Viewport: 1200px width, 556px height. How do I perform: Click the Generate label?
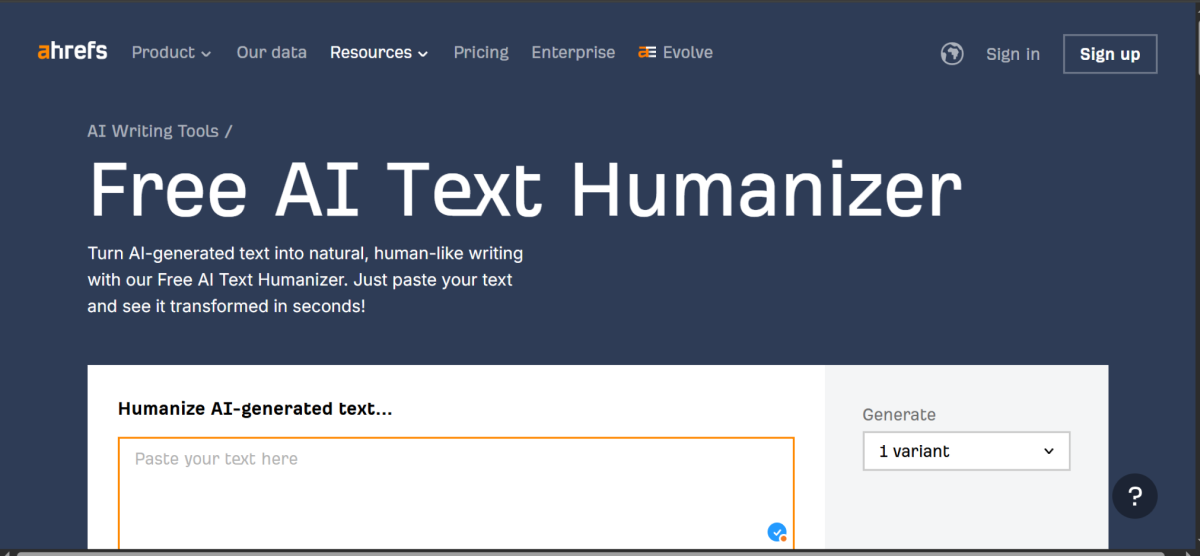click(x=899, y=414)
